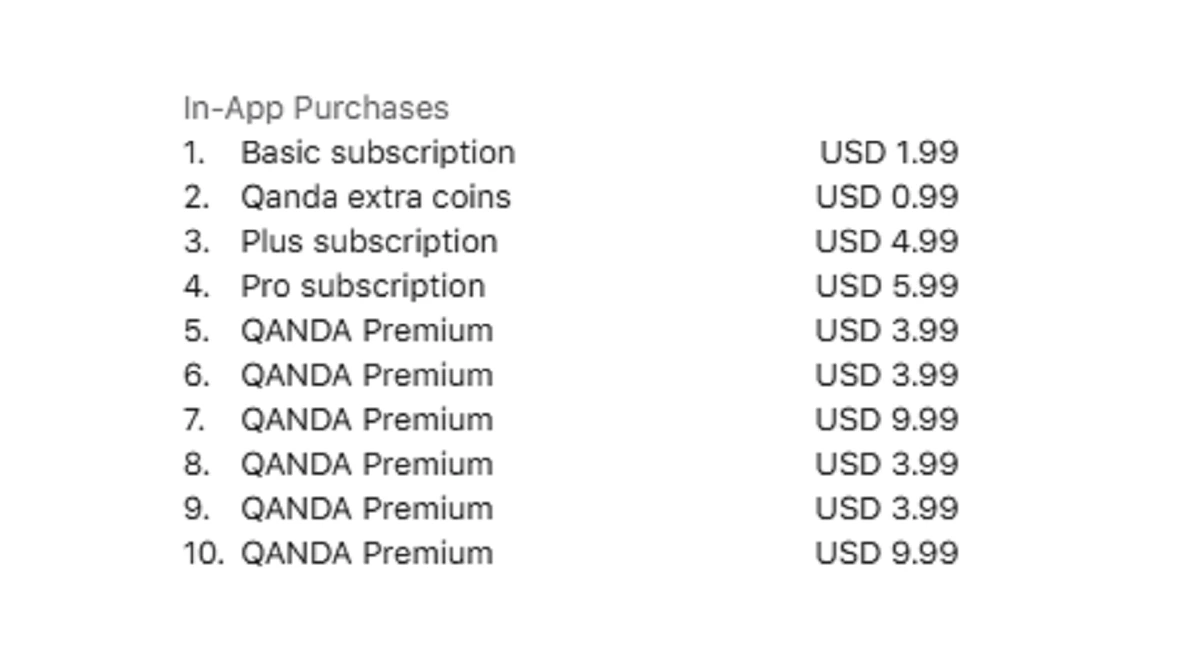Click QANDA Premium at position 9

tap(366, 509)
